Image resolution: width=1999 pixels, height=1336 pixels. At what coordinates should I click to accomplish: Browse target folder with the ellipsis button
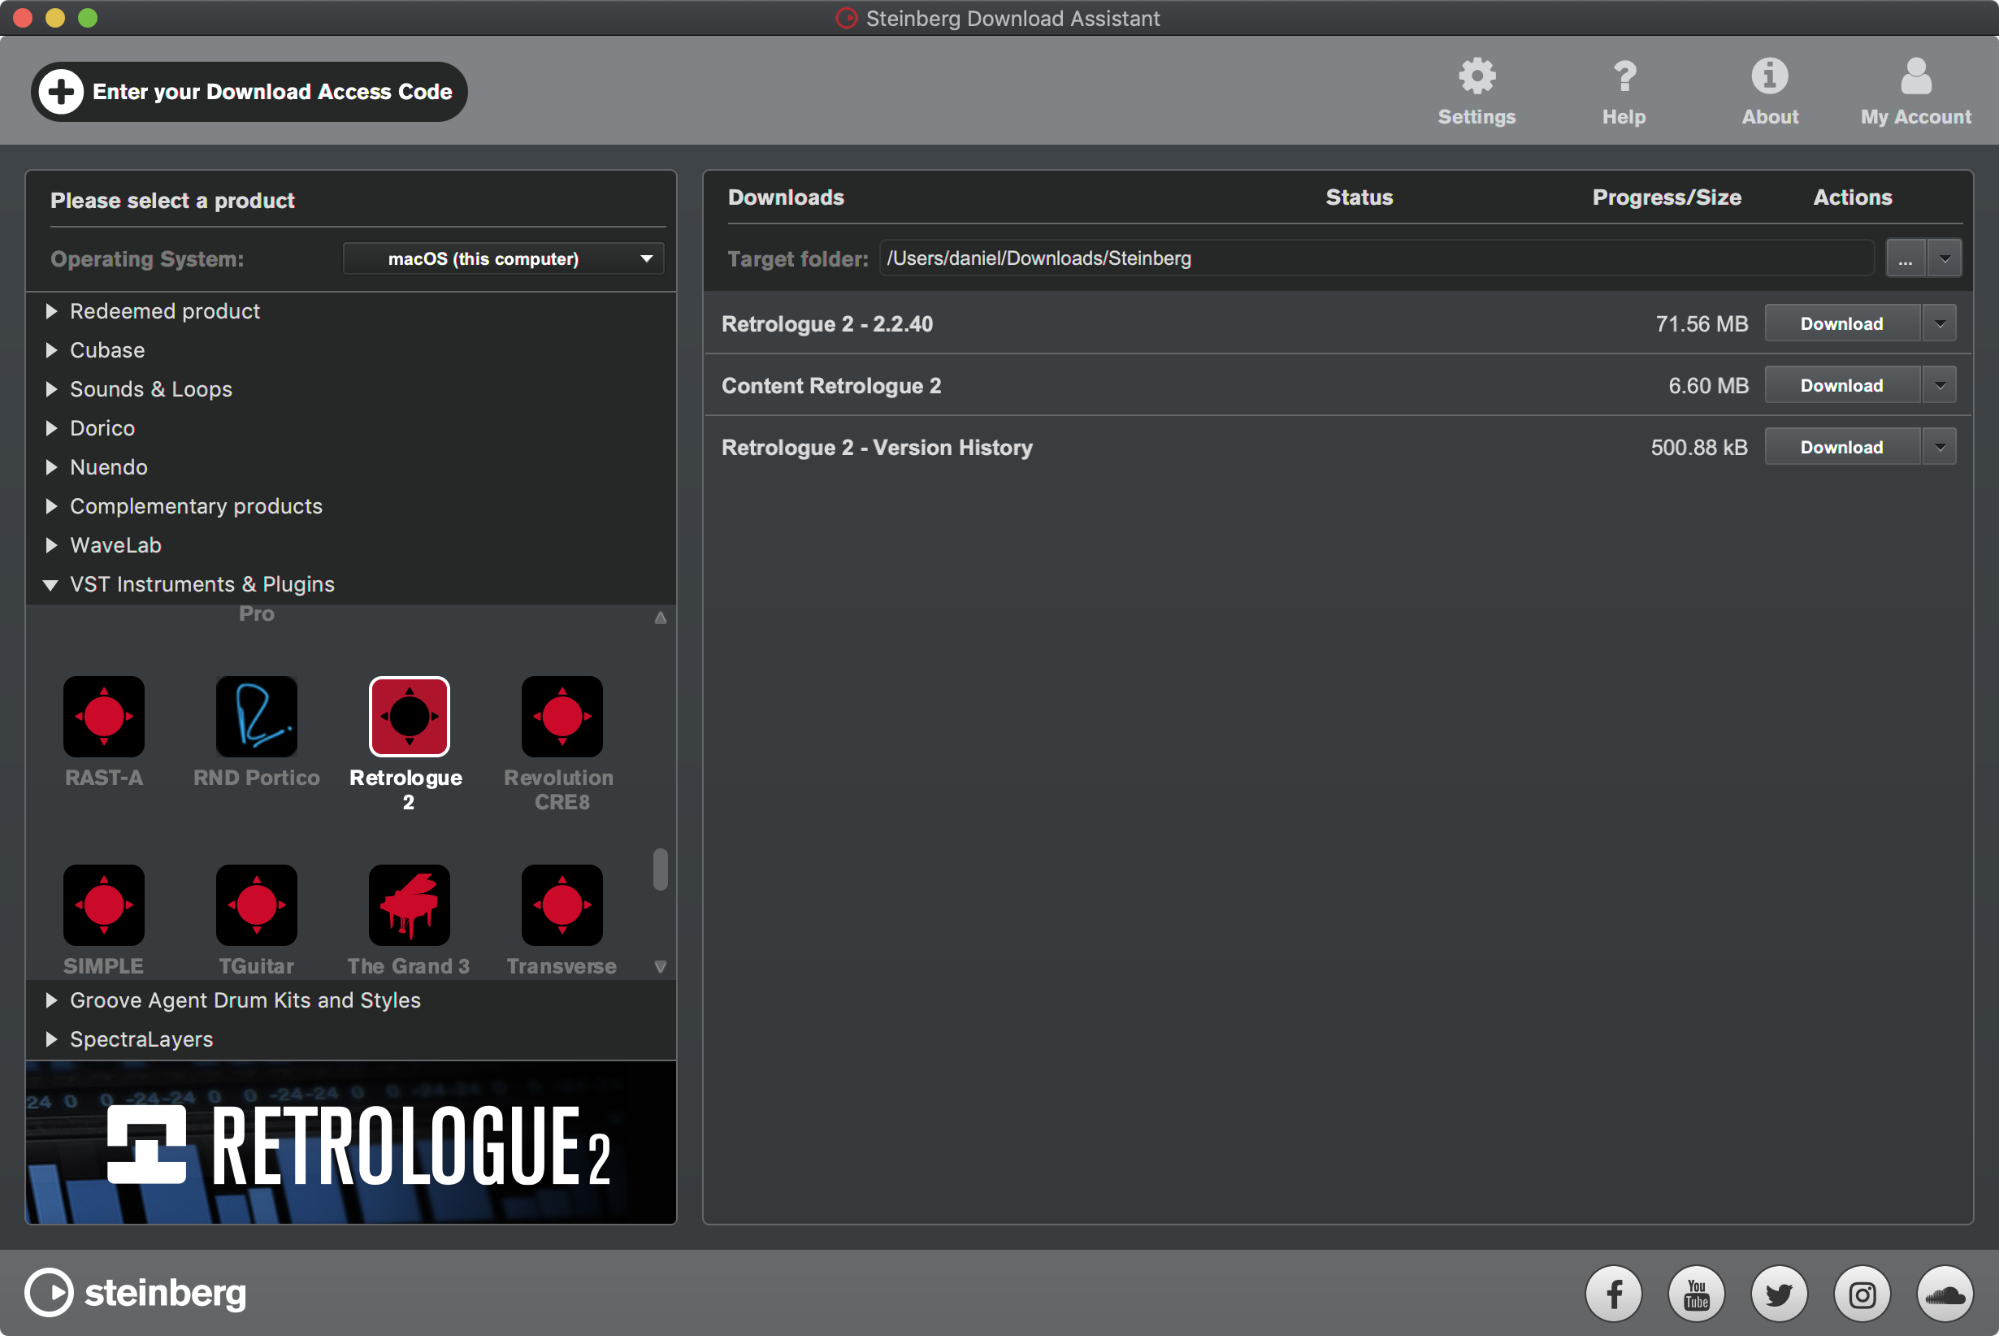[x=1906, y=259]
